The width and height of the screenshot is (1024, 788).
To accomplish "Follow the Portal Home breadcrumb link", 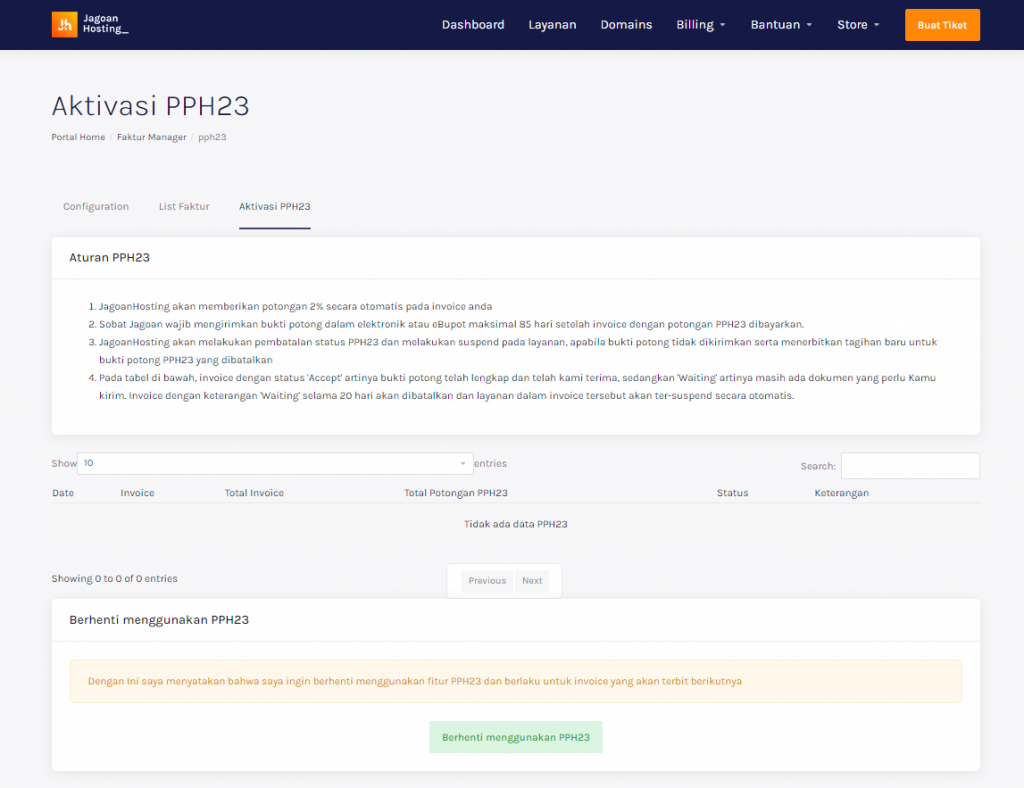I will 78,137.
